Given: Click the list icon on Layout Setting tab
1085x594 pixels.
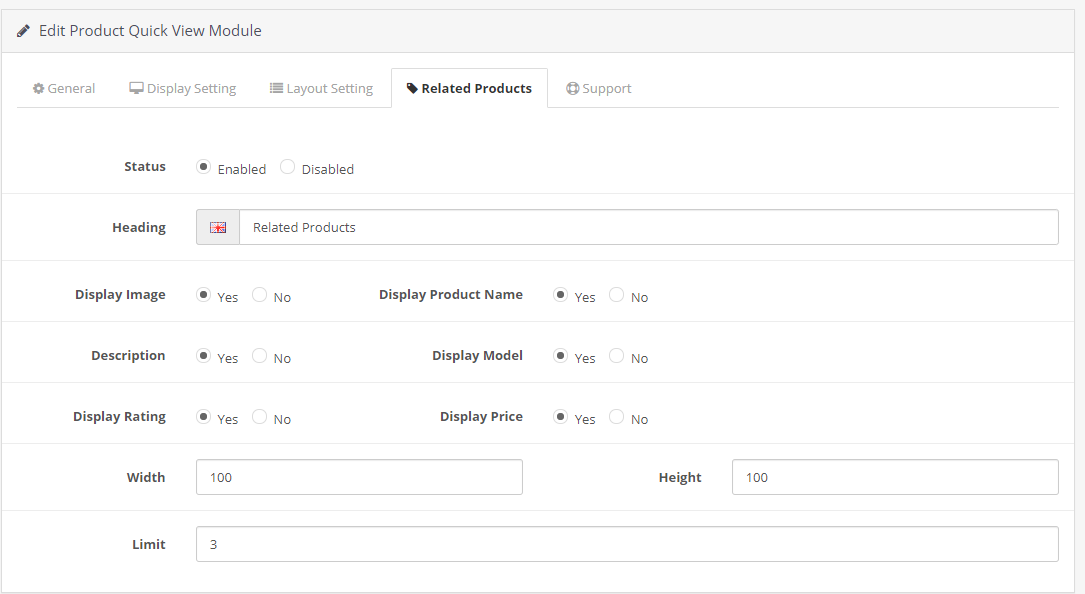Looking at the screenshot, I should tap(276, 88).
